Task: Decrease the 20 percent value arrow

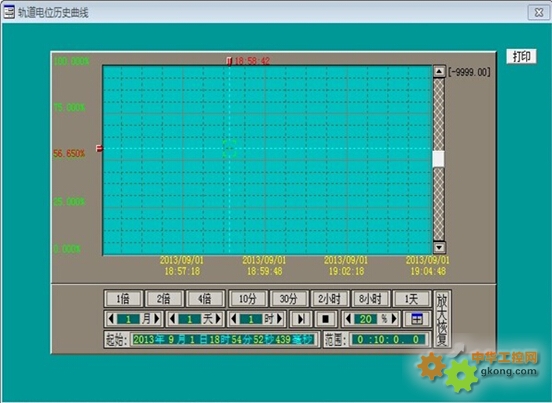Action: 348,319
